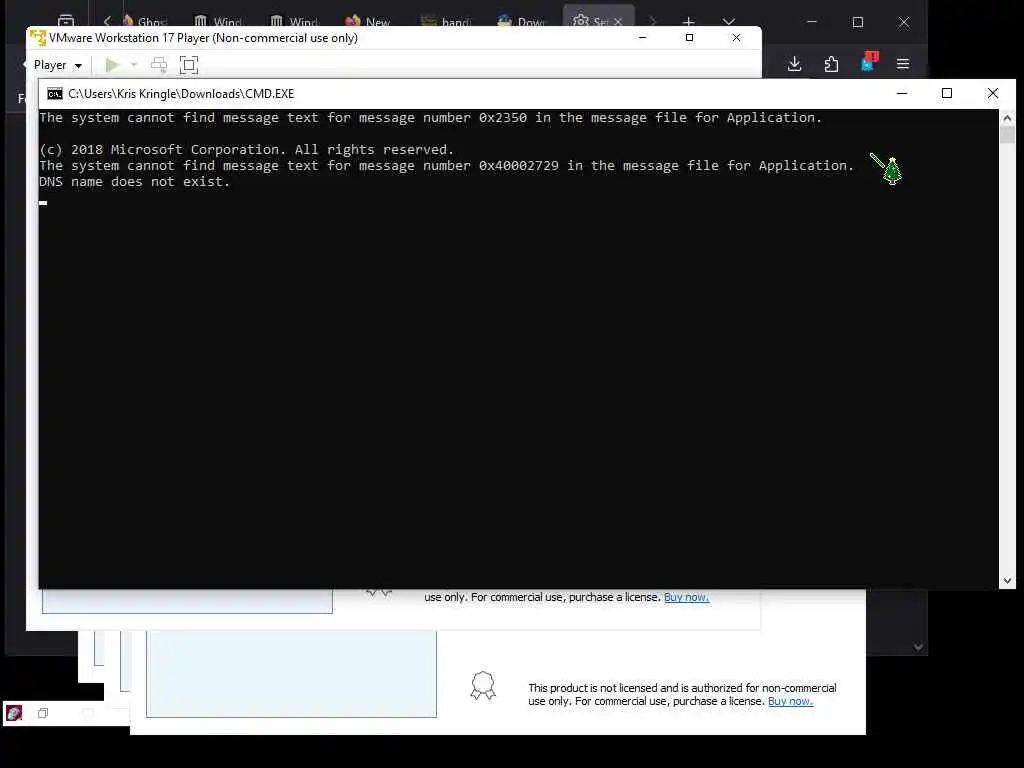Open the Player menu in VMware
This screenshot has height=768, width=1024.
(x=57, y=65)
